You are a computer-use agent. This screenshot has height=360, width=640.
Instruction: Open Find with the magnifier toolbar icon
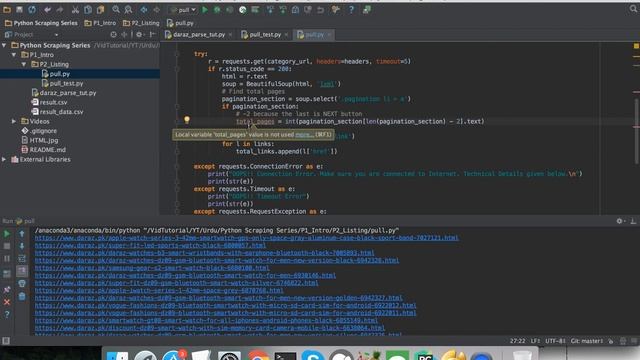tap(116, 9)
